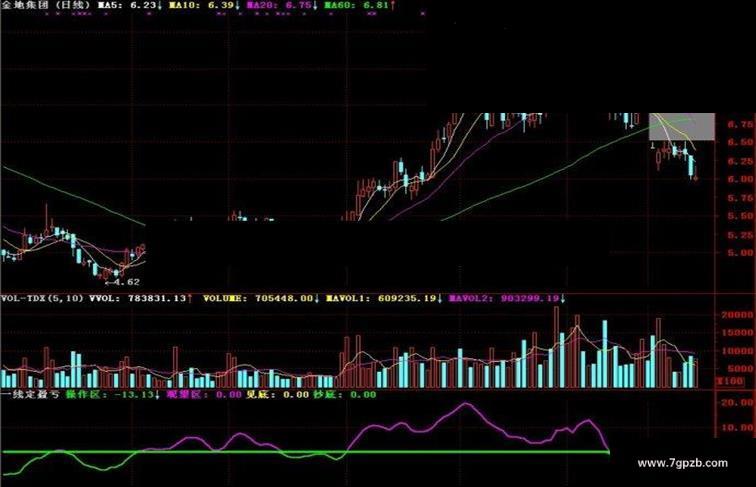Click the 20000 volume axis label
This screenshot has height=487, width=756.
tap(737, 315)
